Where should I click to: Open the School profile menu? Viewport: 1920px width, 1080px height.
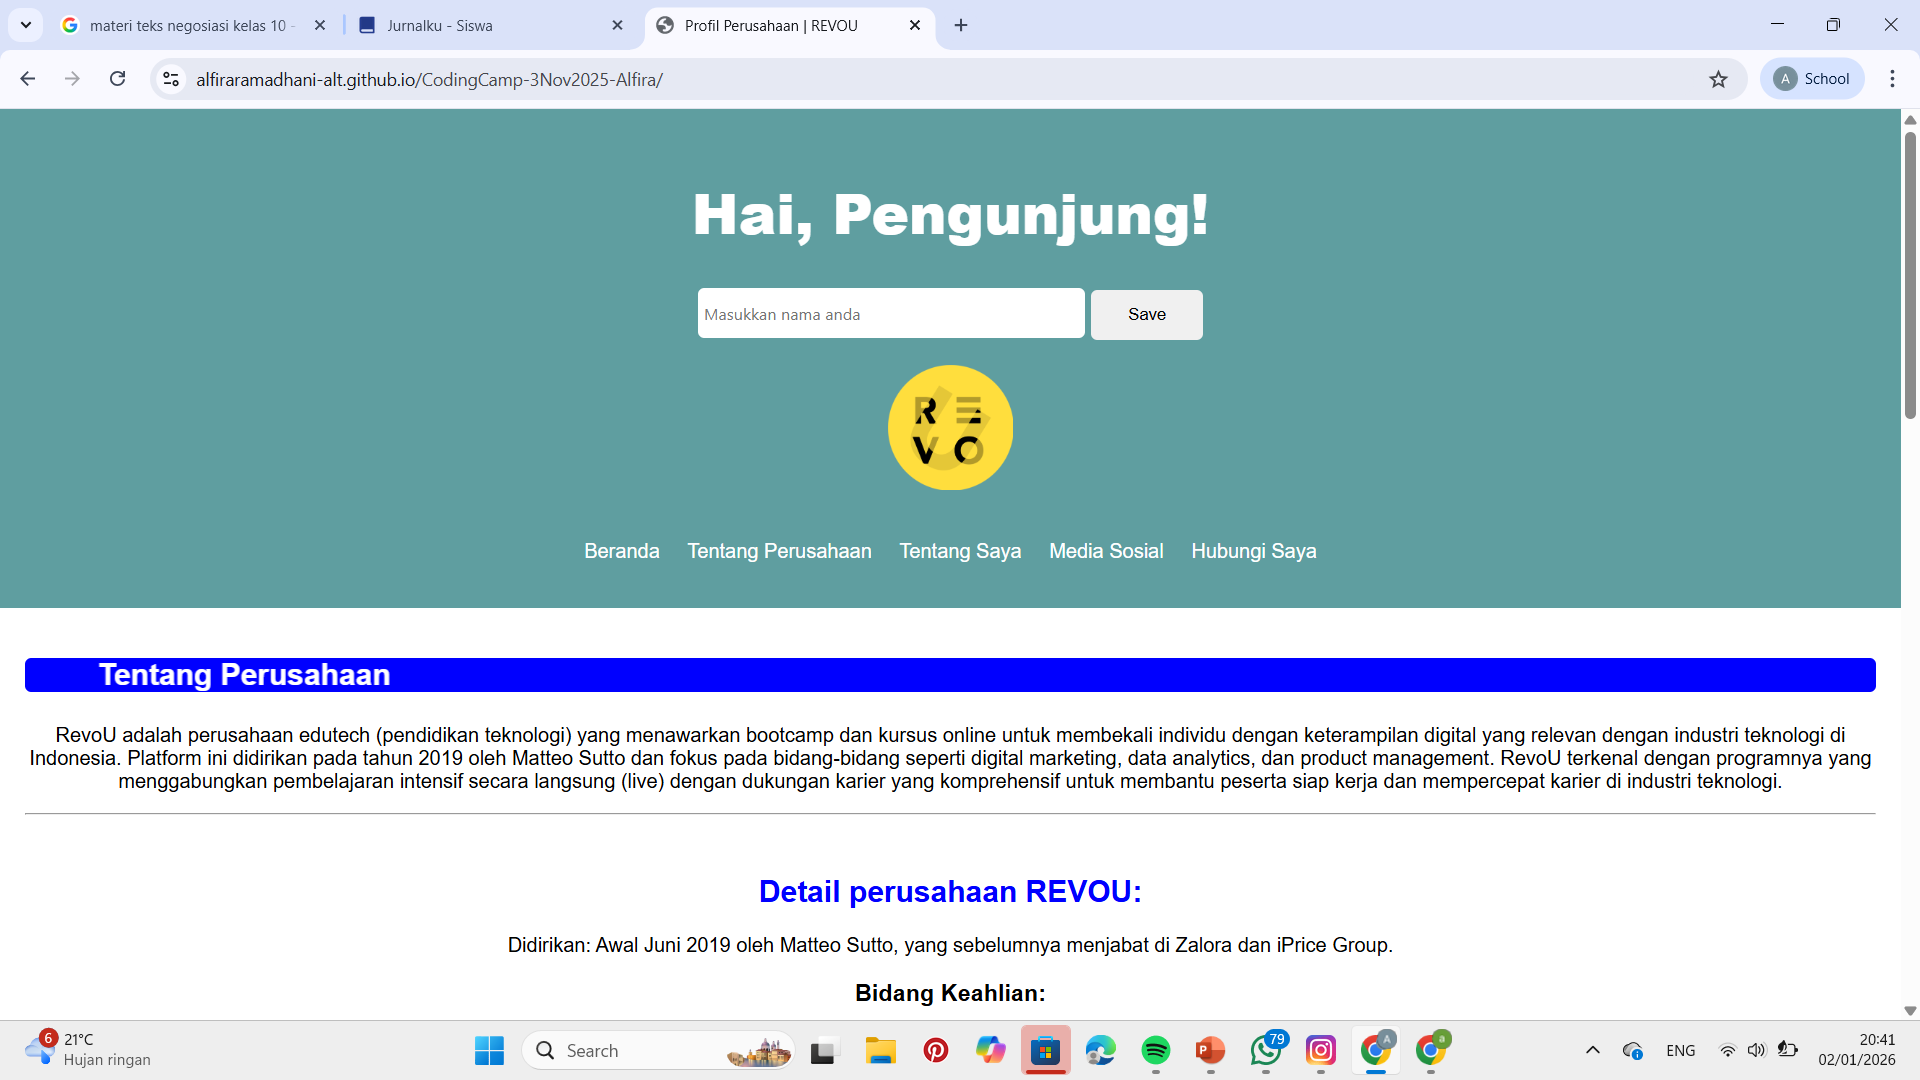point(1812,78)
